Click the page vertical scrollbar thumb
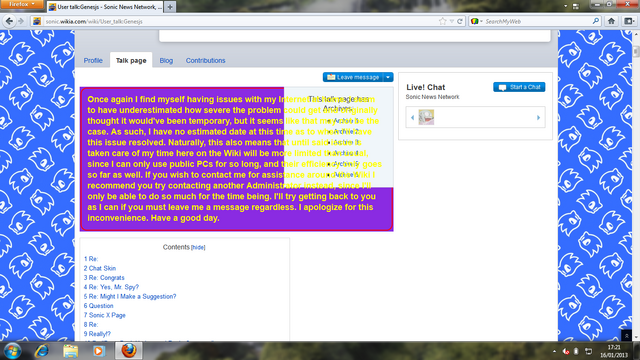640x360 pixels. click(x=636, y=52)
